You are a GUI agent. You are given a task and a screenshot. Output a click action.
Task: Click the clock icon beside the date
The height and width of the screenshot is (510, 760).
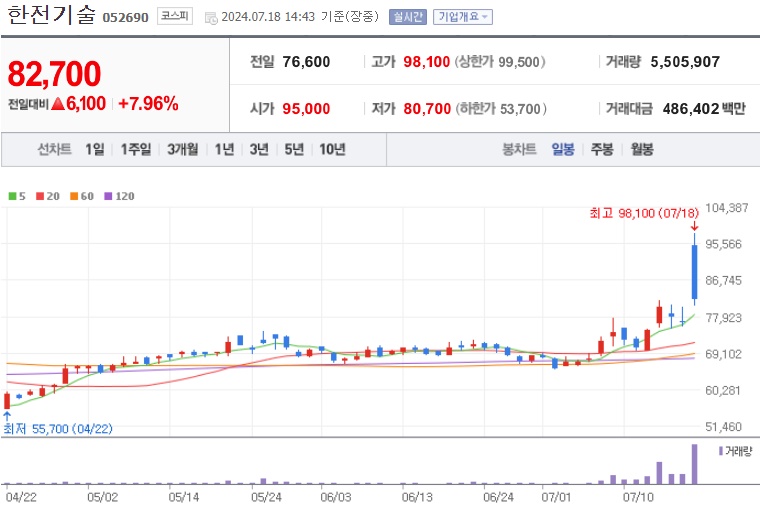coord(211,18)
